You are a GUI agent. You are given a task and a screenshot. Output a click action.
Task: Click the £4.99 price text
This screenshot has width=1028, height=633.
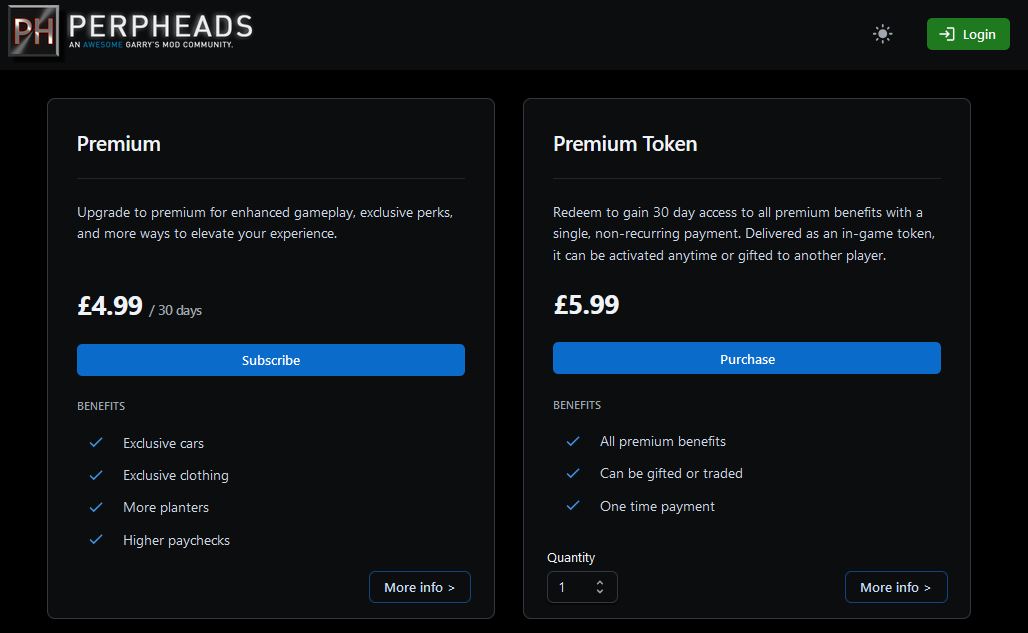(110, 306)
